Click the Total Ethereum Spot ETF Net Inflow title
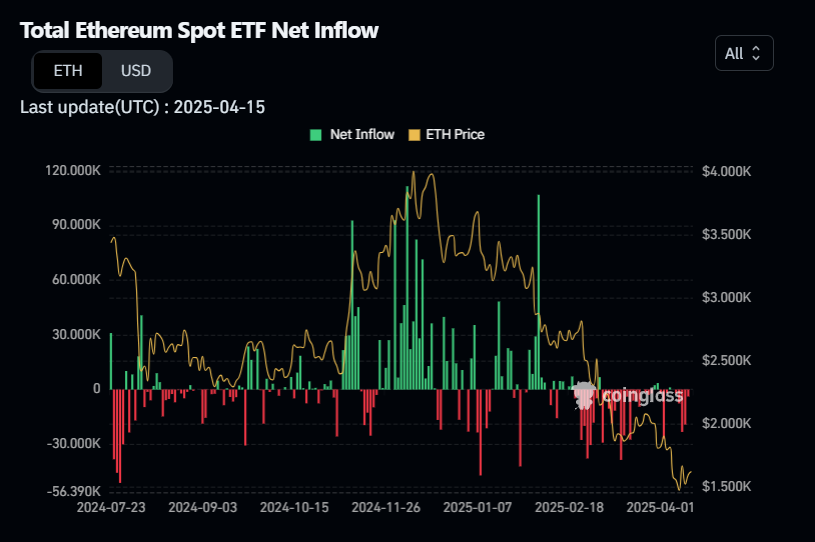This screenshot has height=542, width=815. point(199,30)
